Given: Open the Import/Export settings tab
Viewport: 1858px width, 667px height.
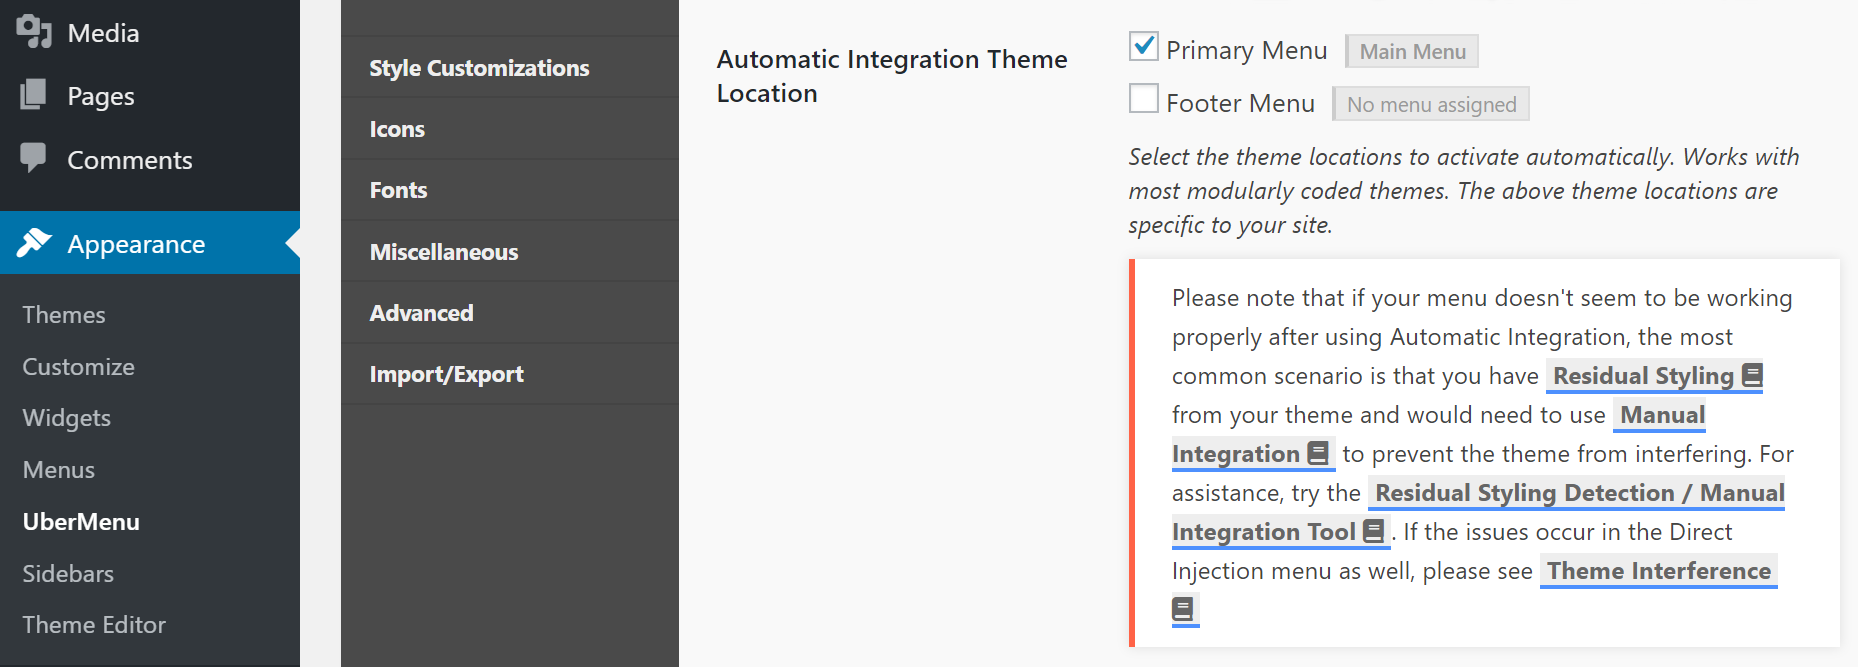Looking at the screenshot, I should coord(446,373).
